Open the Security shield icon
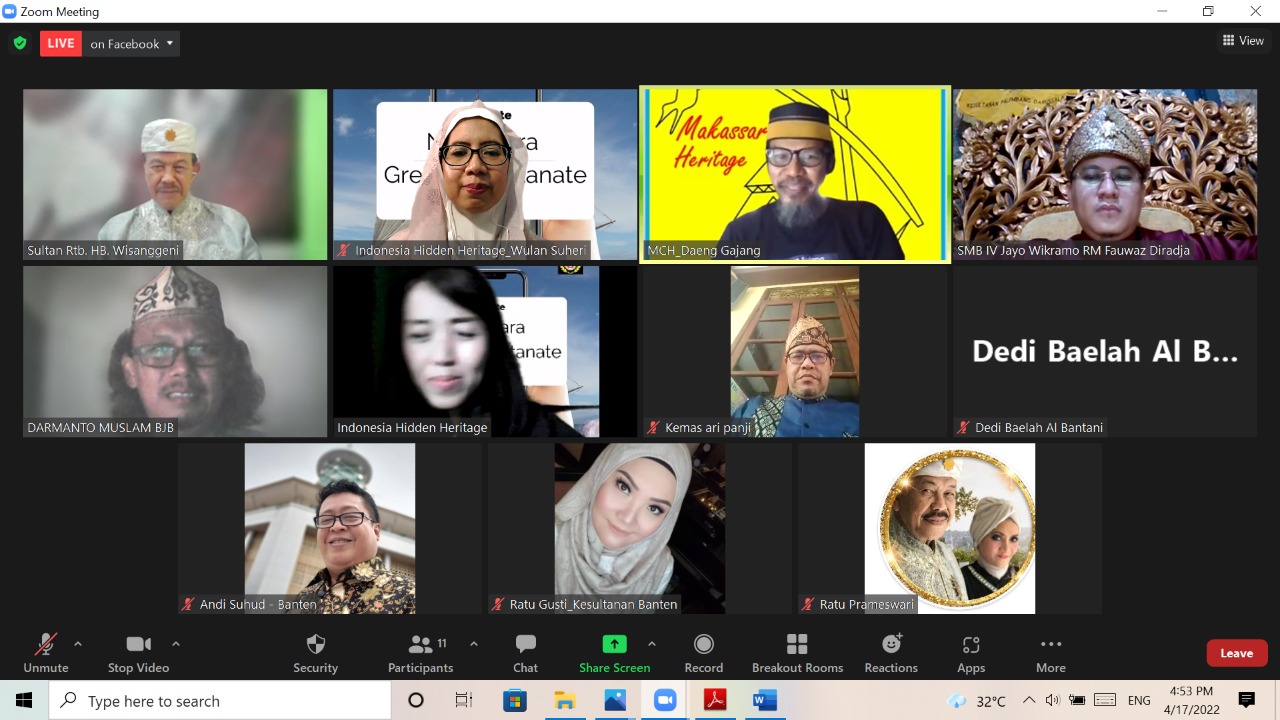 (315, 644)
